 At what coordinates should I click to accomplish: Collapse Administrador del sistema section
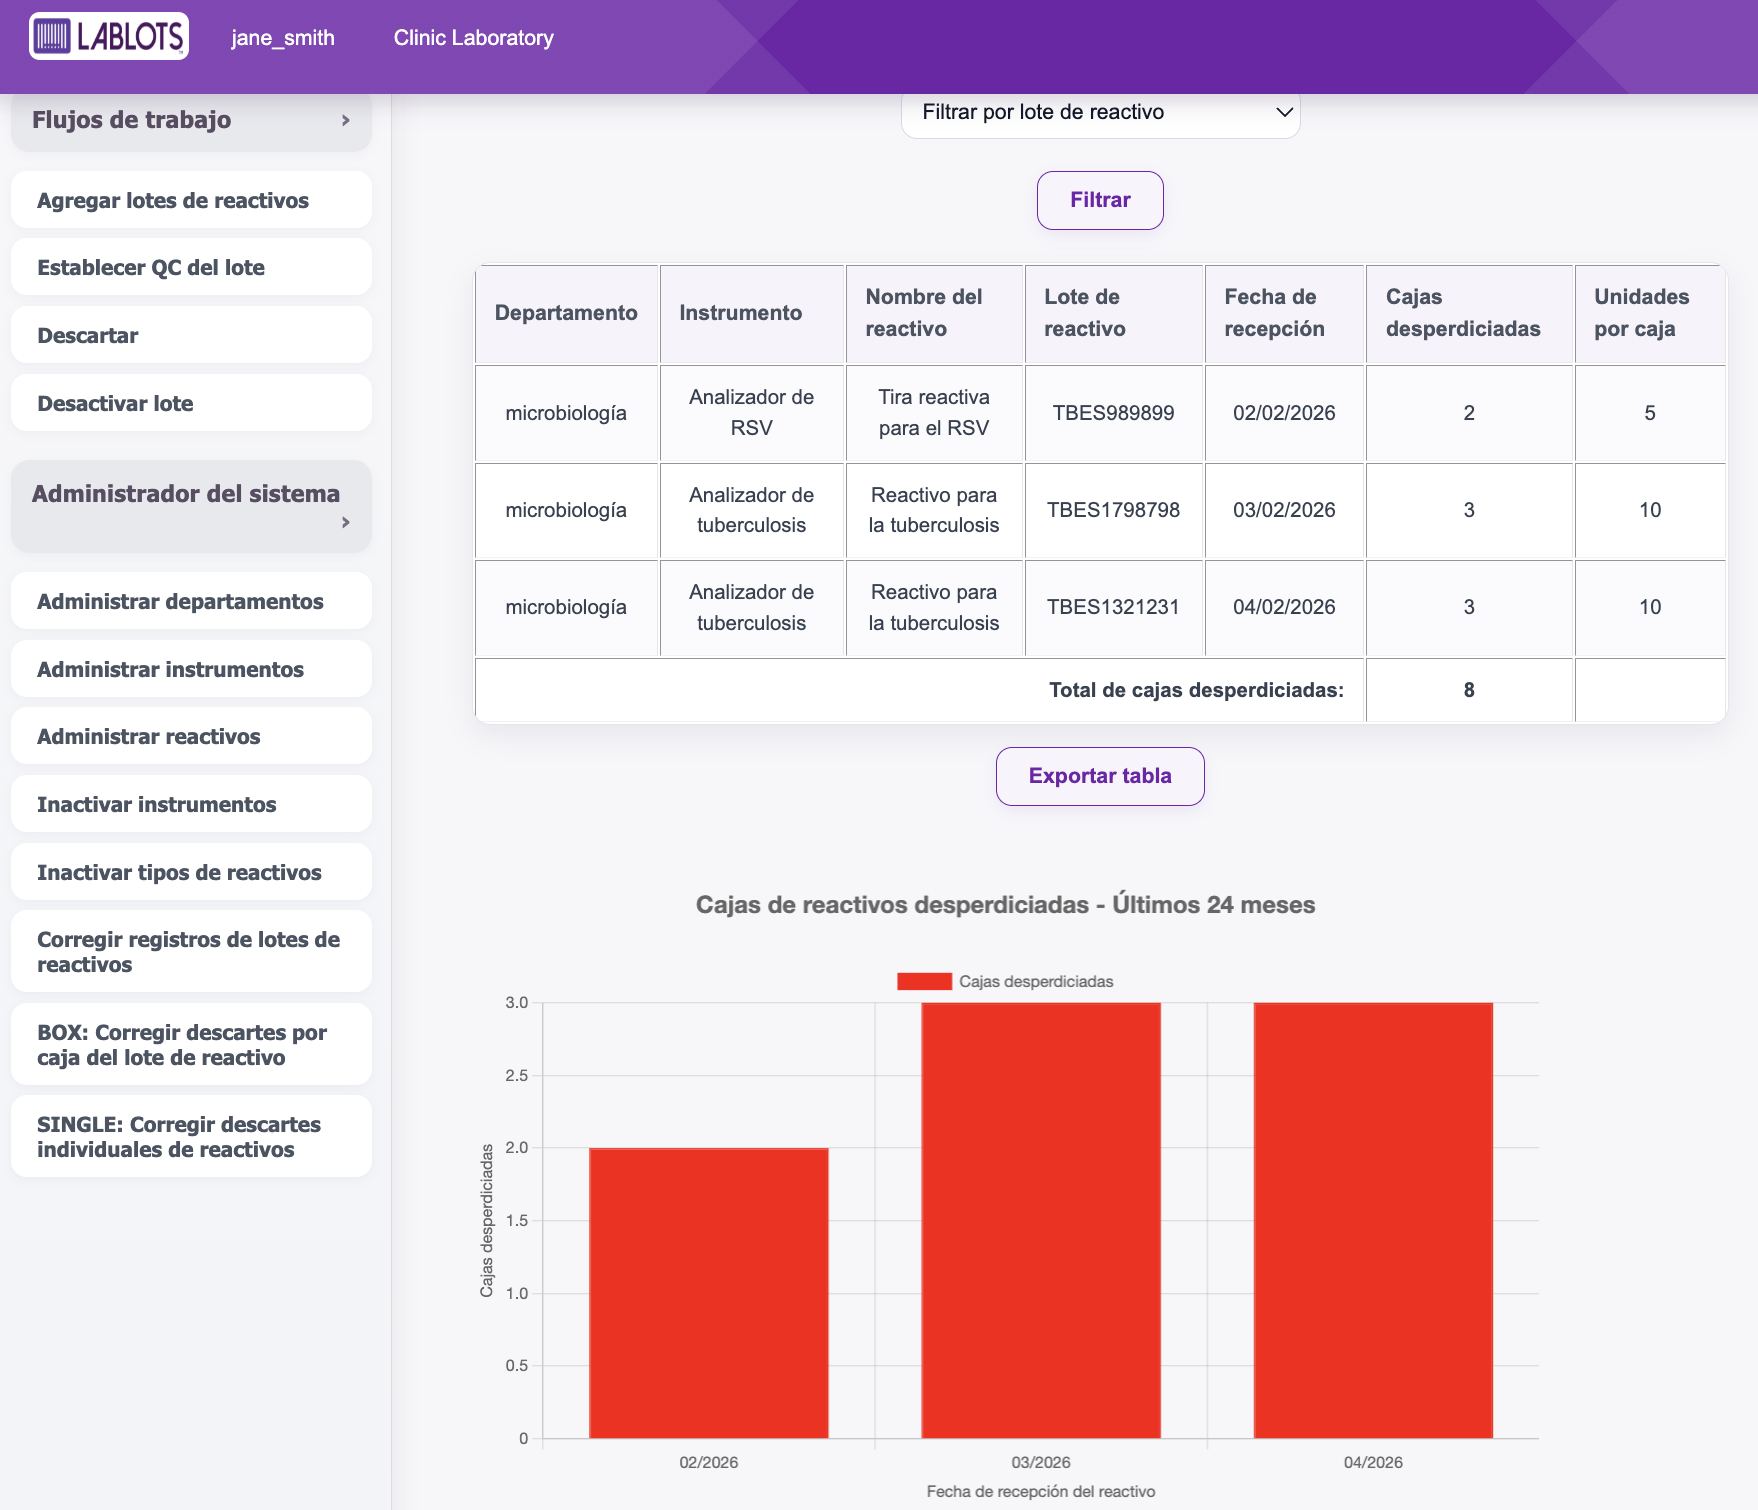pos(191,506)
